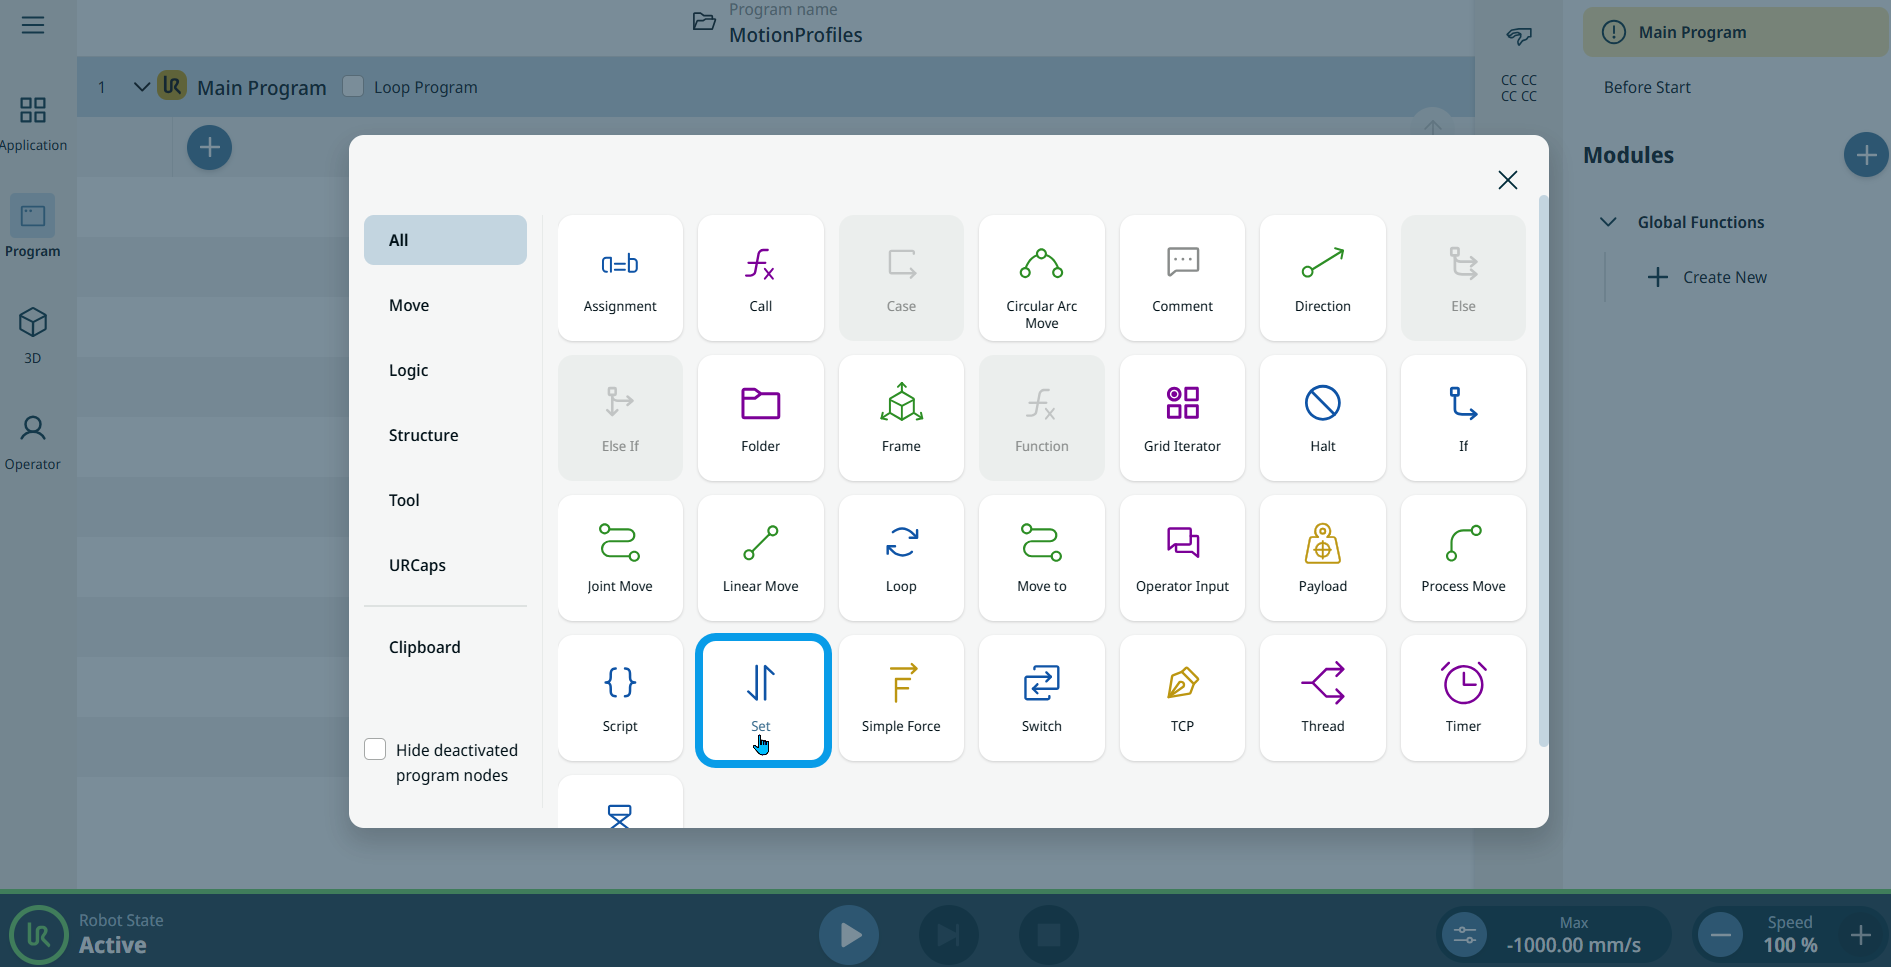Click Create New global function

coord(1708,277)
